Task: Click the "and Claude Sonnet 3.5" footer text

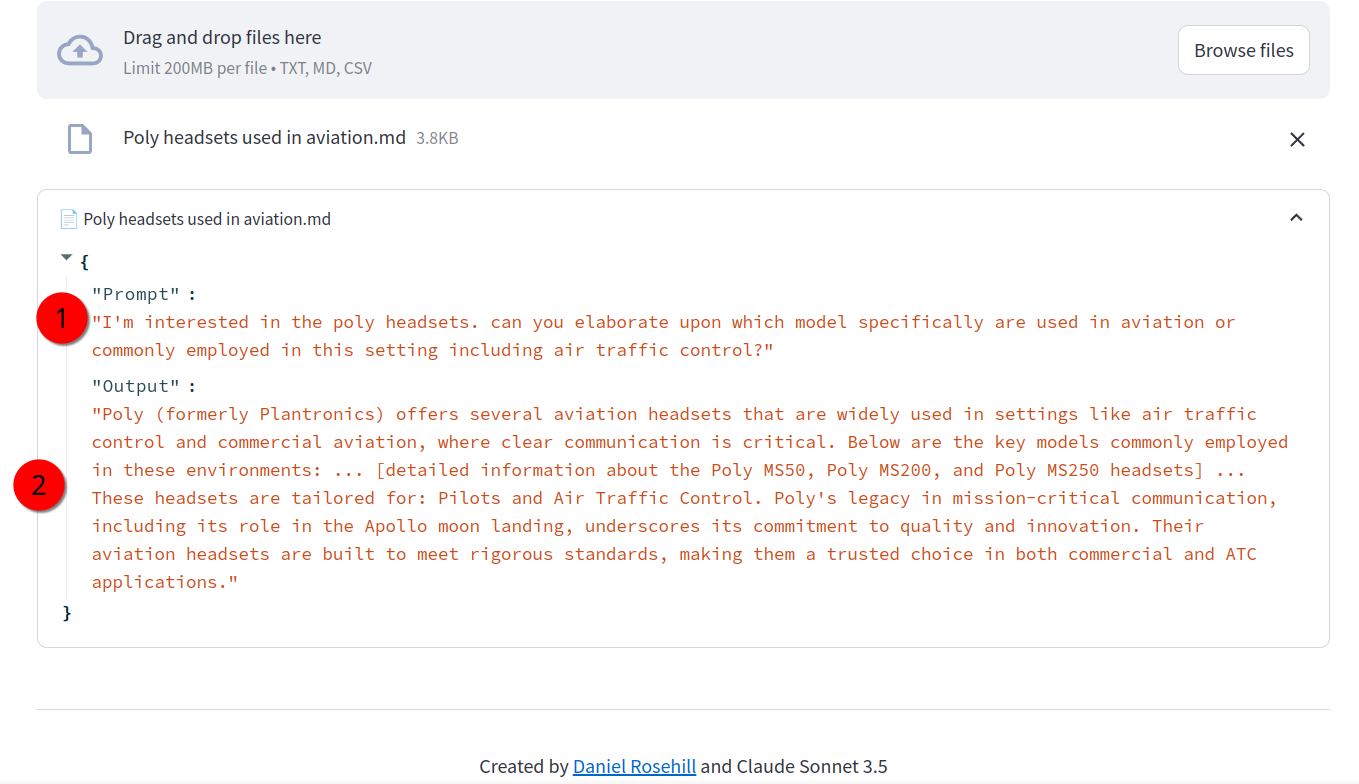Action: point(793,767)
